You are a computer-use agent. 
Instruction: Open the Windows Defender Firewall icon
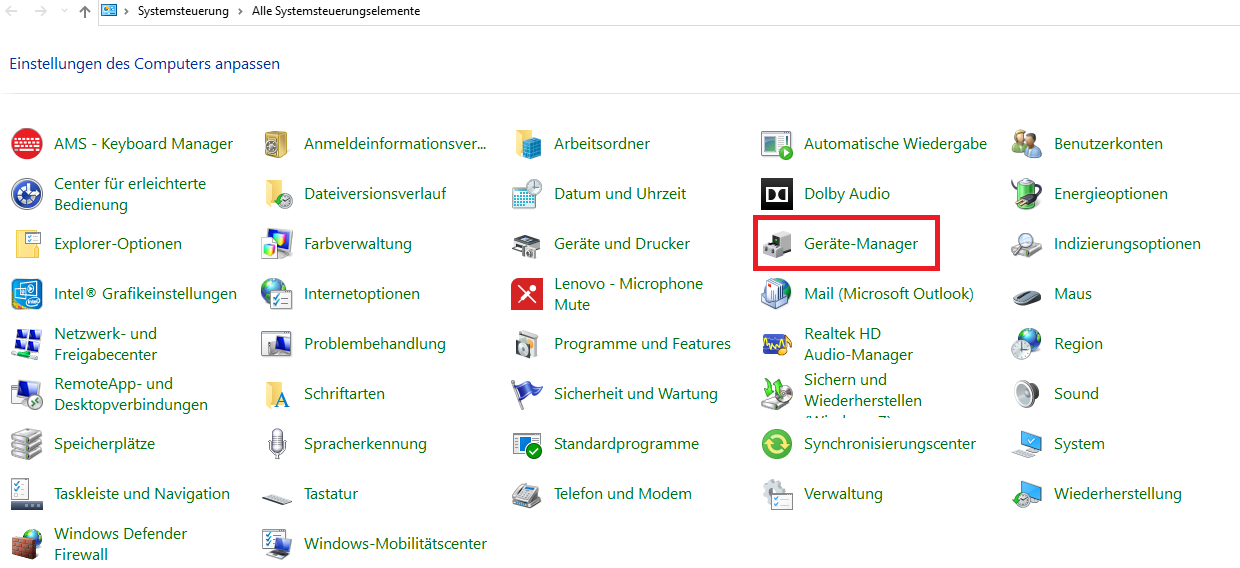coord(27,544)
